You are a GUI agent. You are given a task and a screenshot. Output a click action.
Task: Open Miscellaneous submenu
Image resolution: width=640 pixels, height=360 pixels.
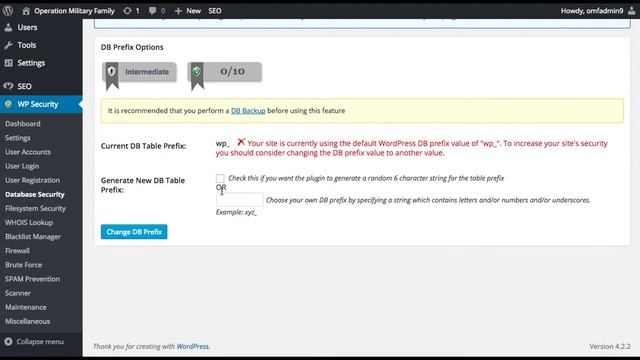(x=27, y=321)
